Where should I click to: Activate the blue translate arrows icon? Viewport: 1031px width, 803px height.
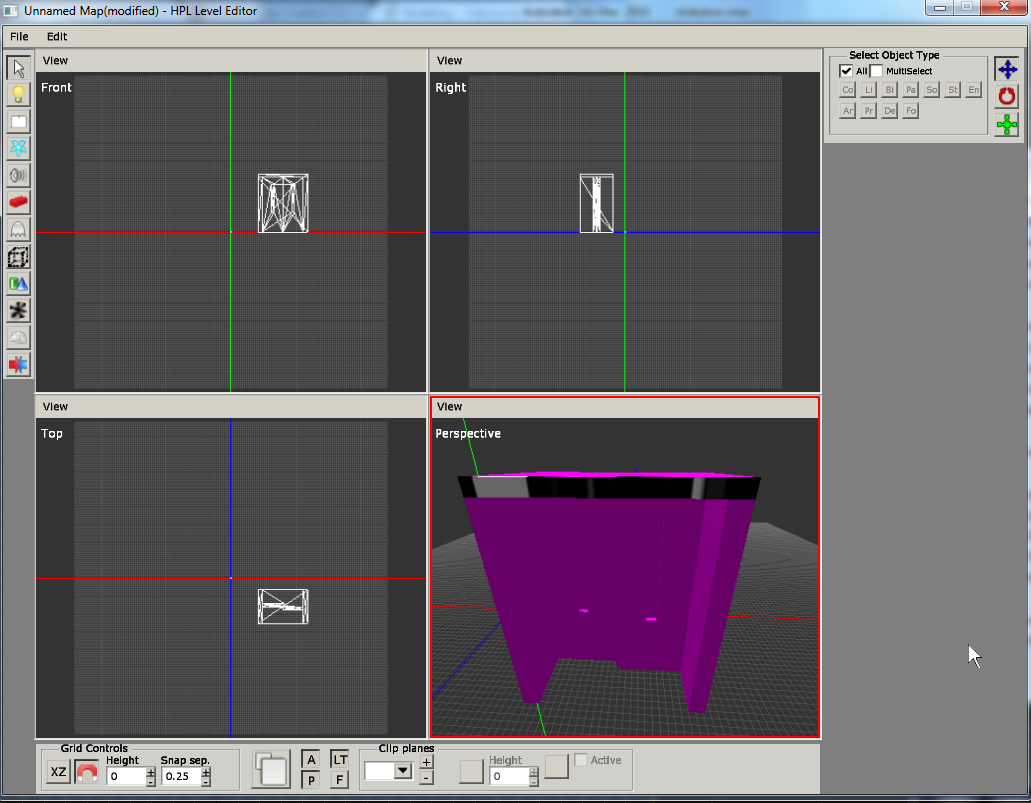click(x=1007, y=69)
